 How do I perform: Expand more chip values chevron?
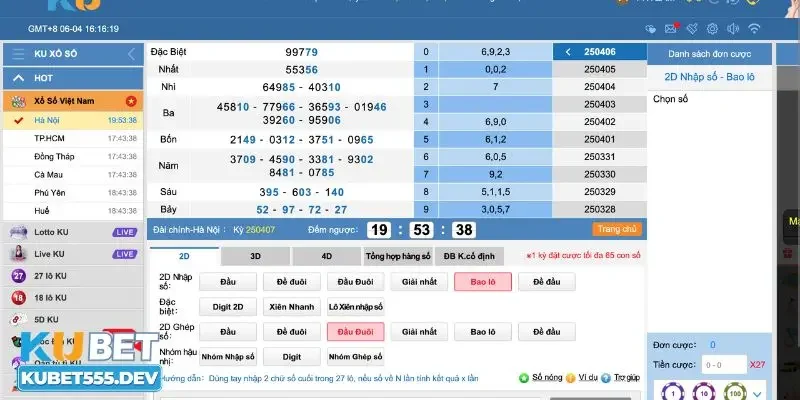[757, 393]
